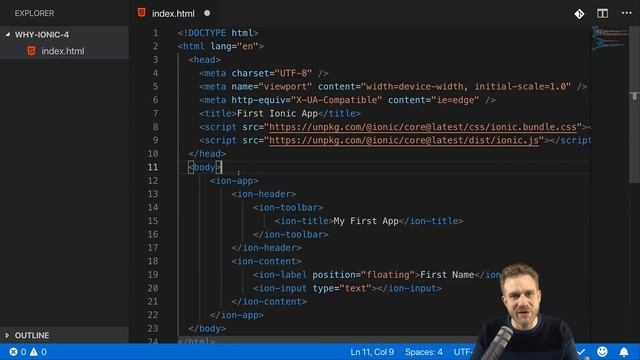Click the closing head tag on line 10
Image resolution: width=640 pixels, height=360 pixels.
pyautogui.click(x=207, y=154)
